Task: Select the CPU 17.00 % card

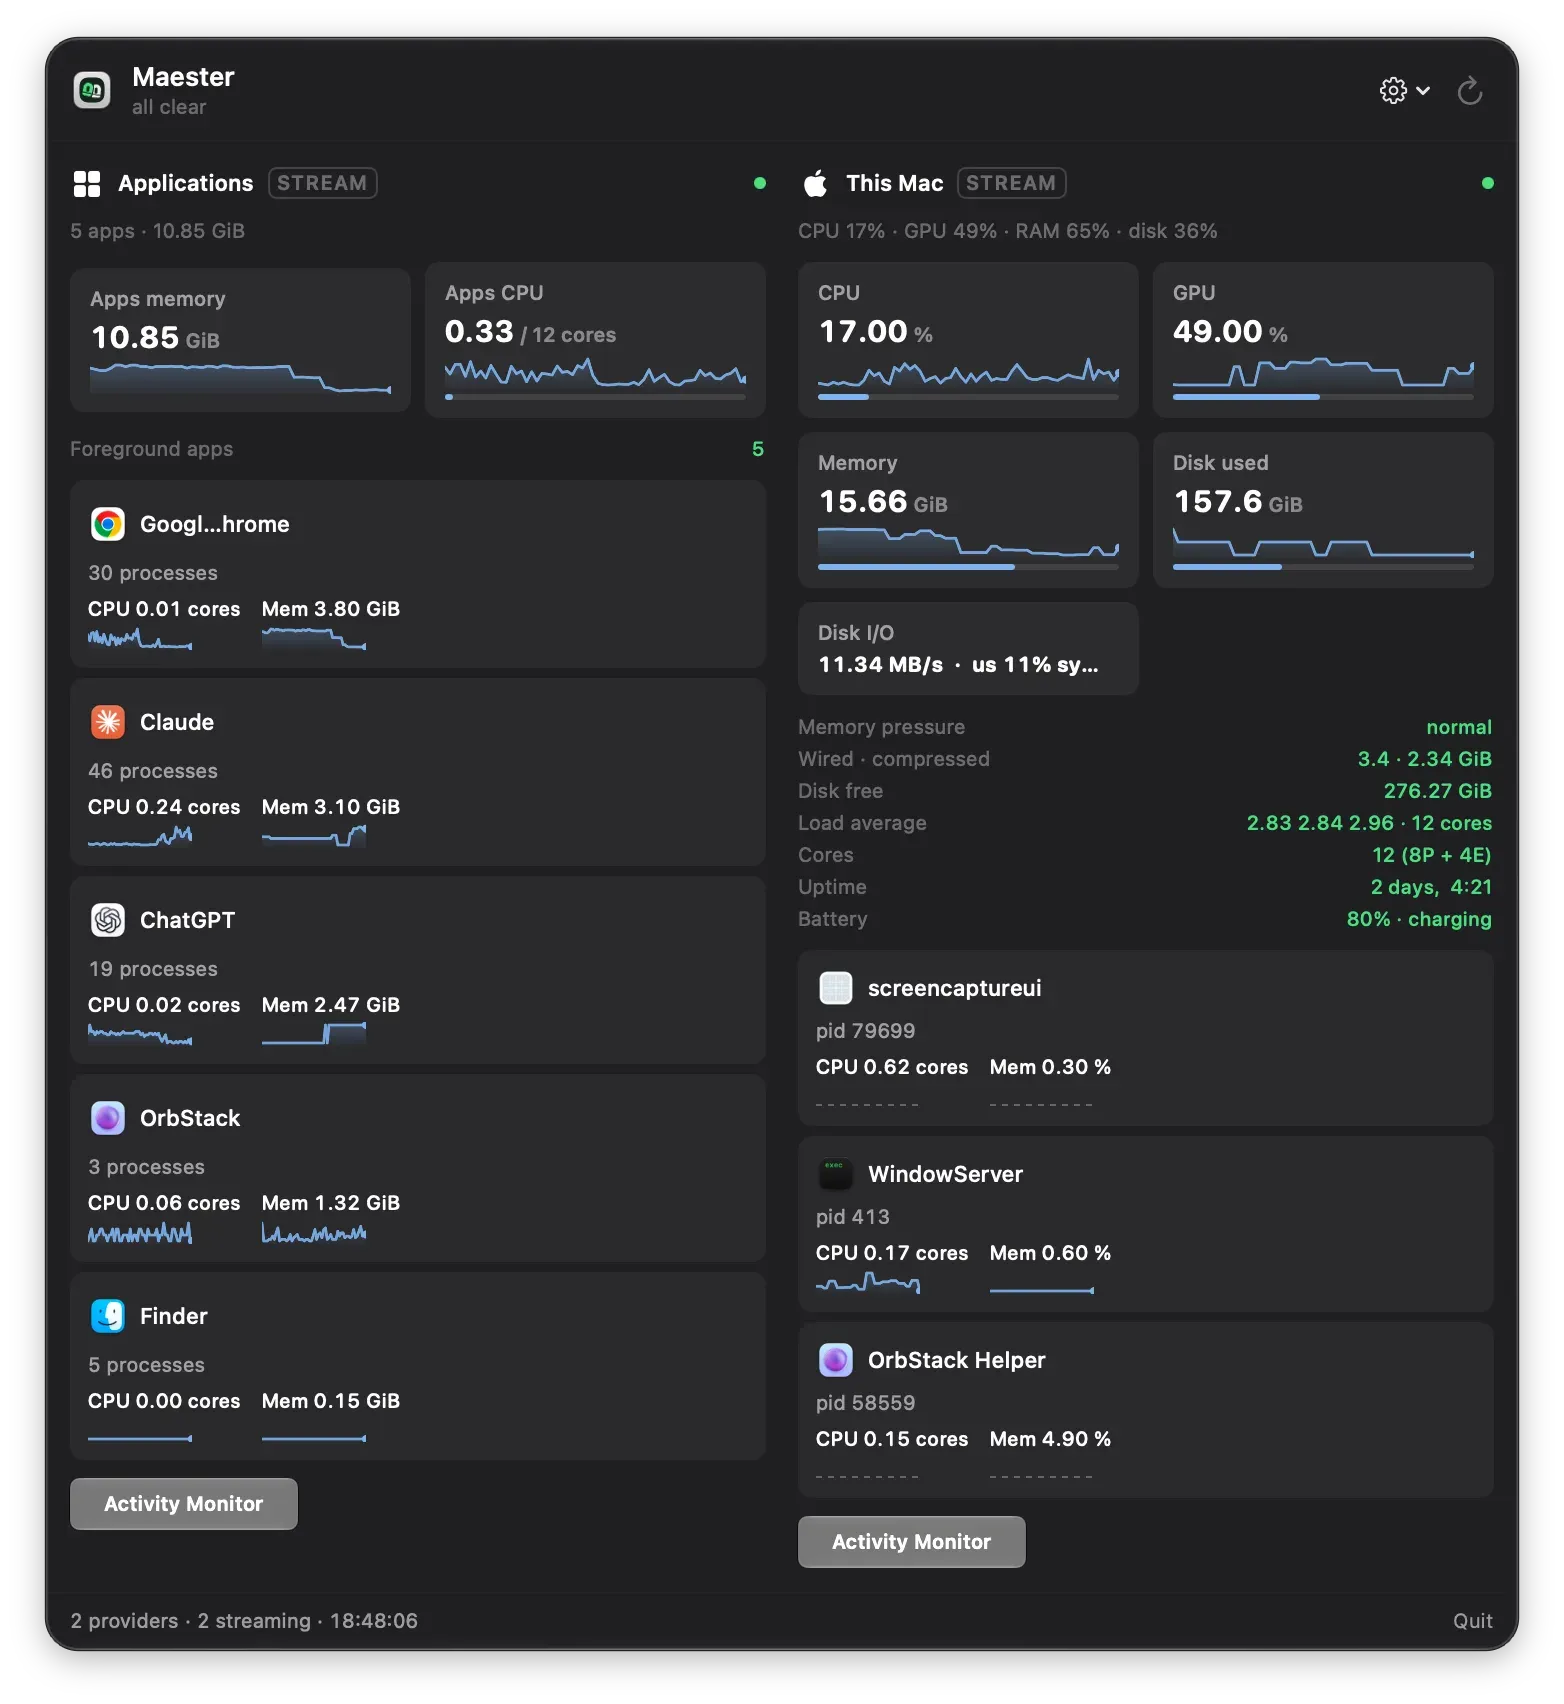Action: pyautogui.click(x=968, y=340)
